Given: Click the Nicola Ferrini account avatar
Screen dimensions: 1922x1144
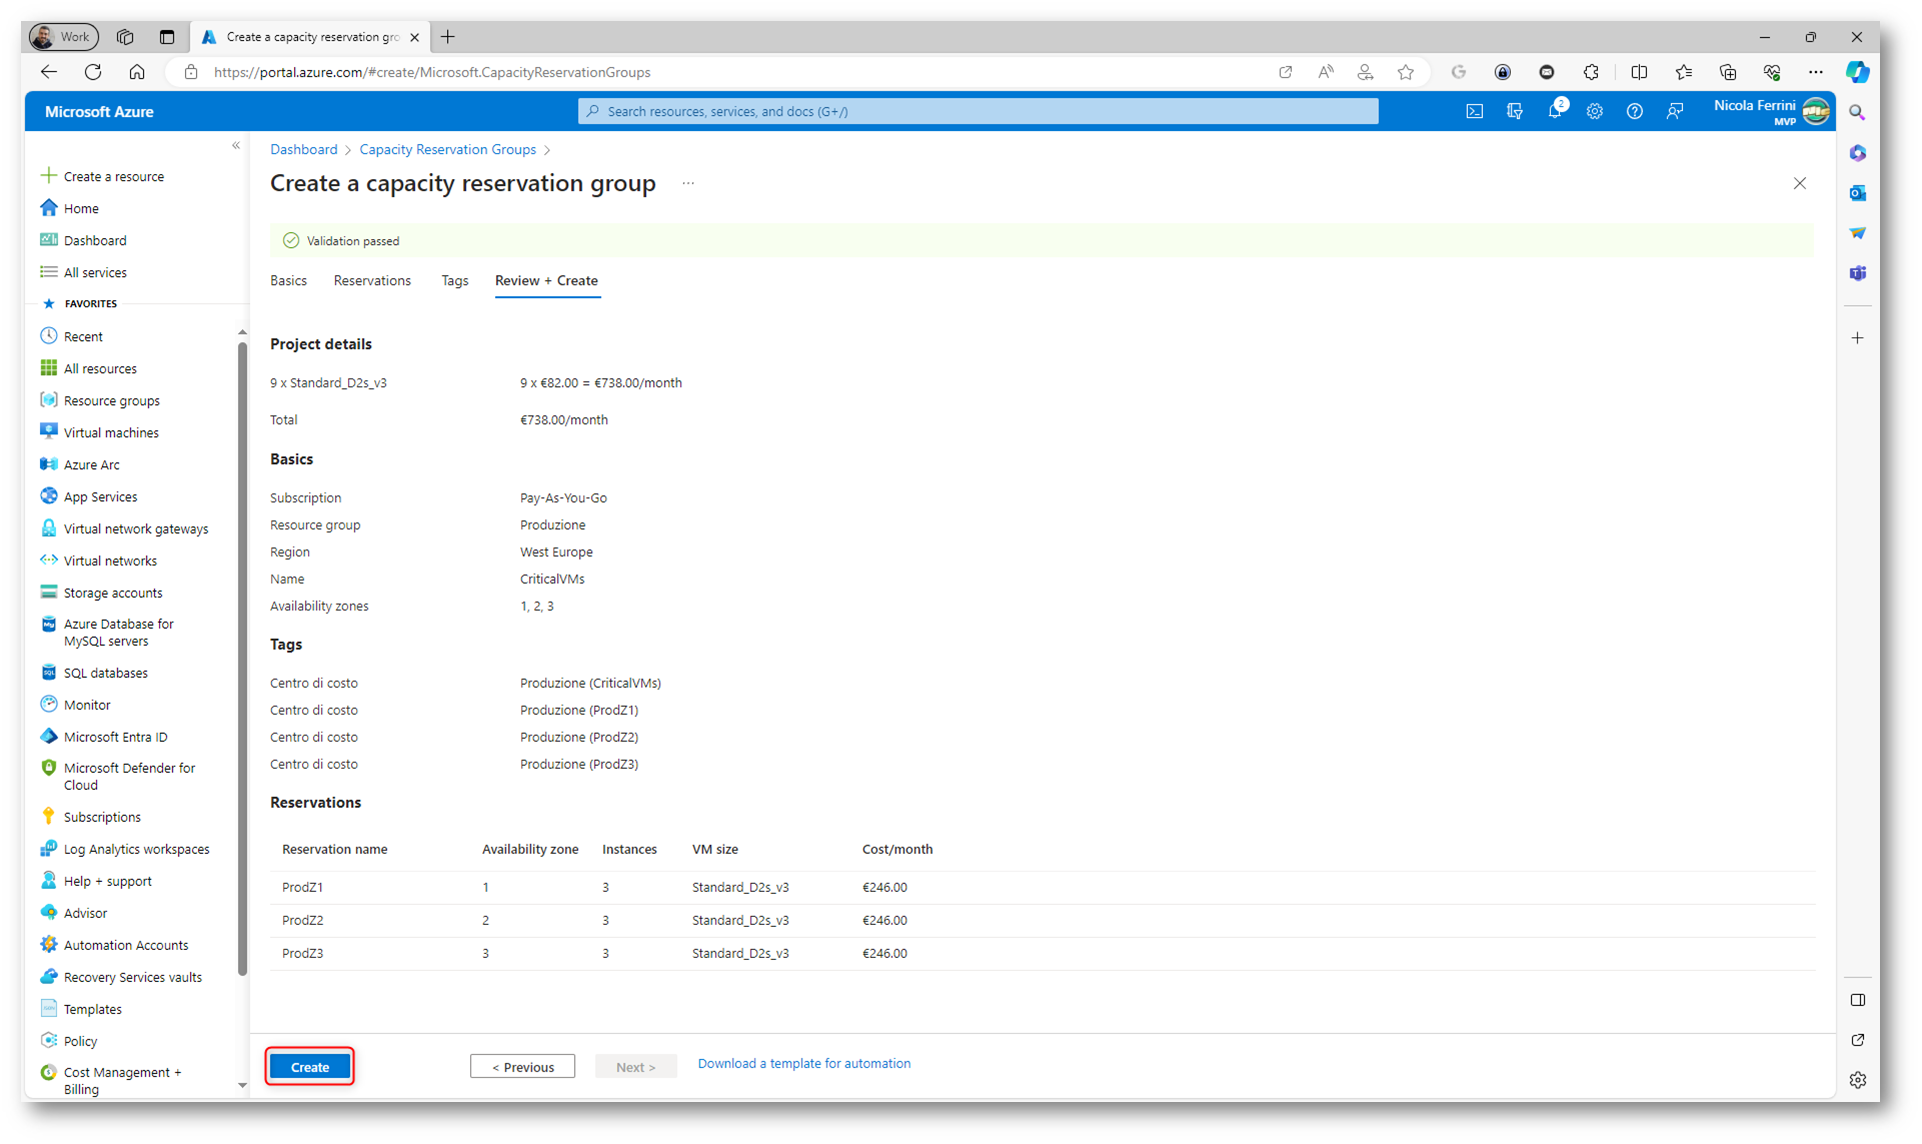Looking at the screenshot, I should click(1815, 111).
